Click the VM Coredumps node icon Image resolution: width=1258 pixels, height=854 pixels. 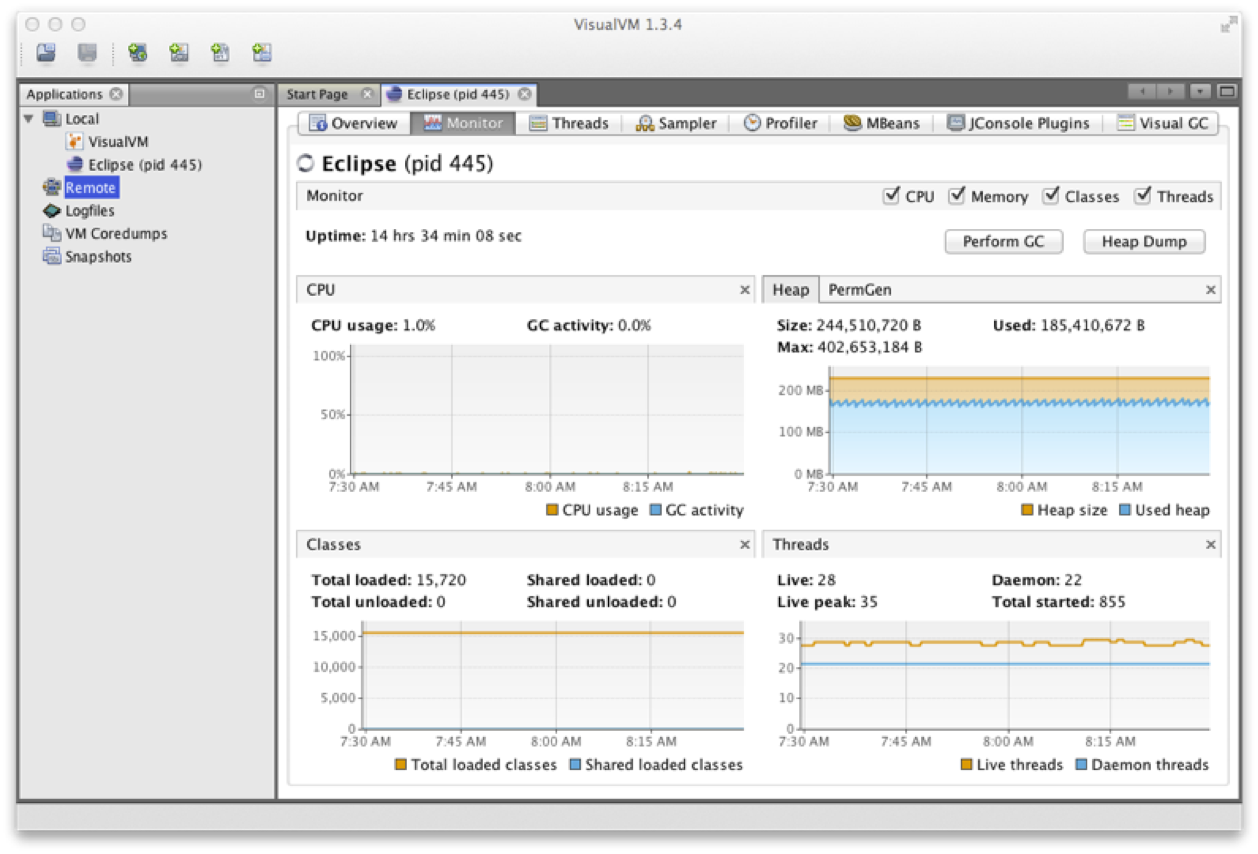pos(51,234)
